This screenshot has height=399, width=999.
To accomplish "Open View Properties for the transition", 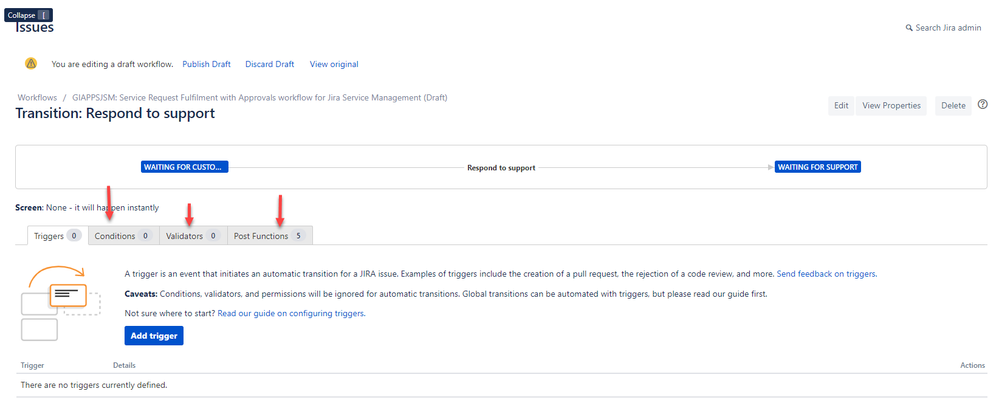I will click(x=891, y=106).
